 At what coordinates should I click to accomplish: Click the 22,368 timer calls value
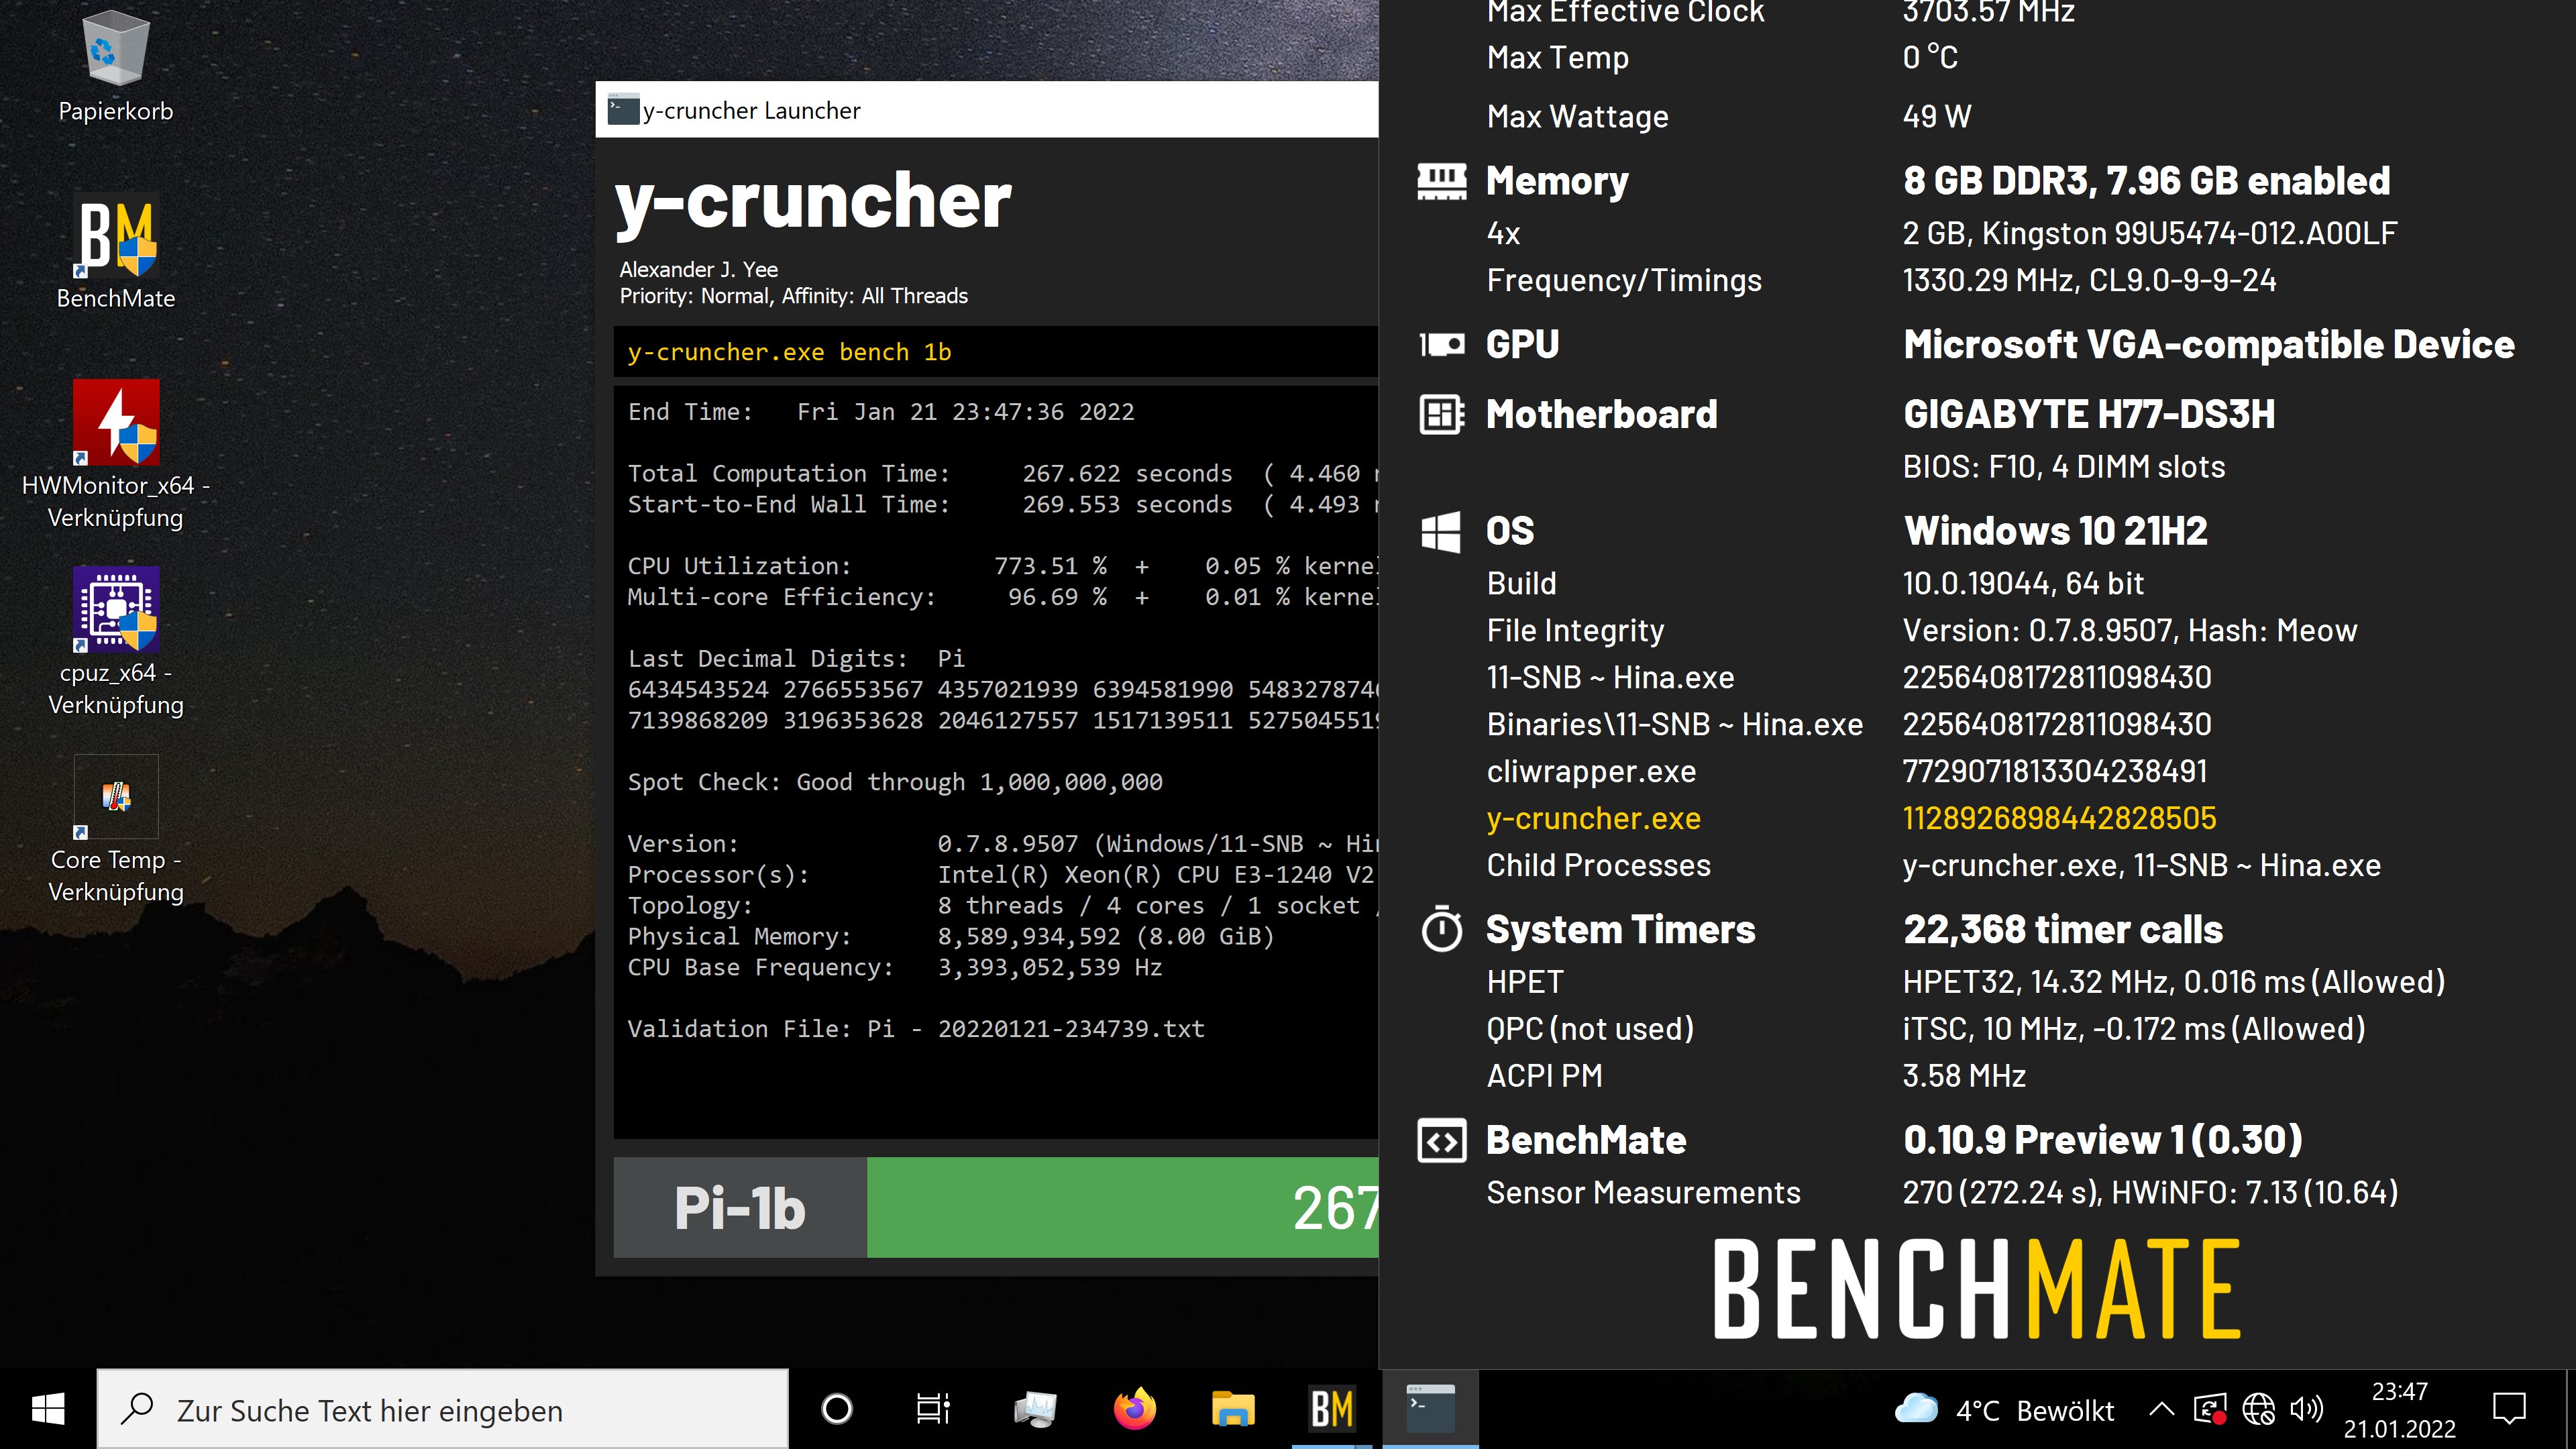[x=2062, y=929]
